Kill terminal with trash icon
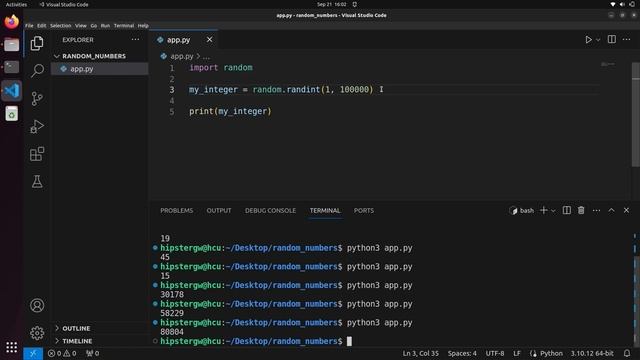 coord(581,210)
